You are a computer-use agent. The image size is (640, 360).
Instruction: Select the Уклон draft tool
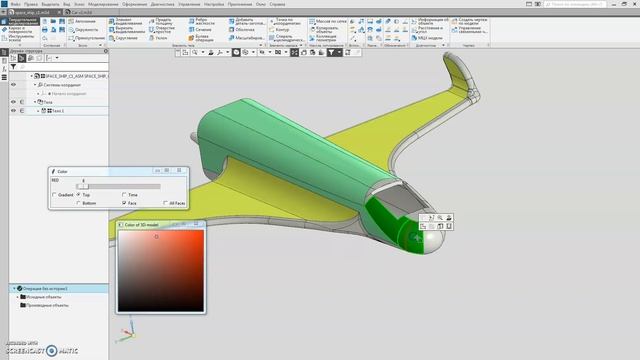(x=158, y=38)
